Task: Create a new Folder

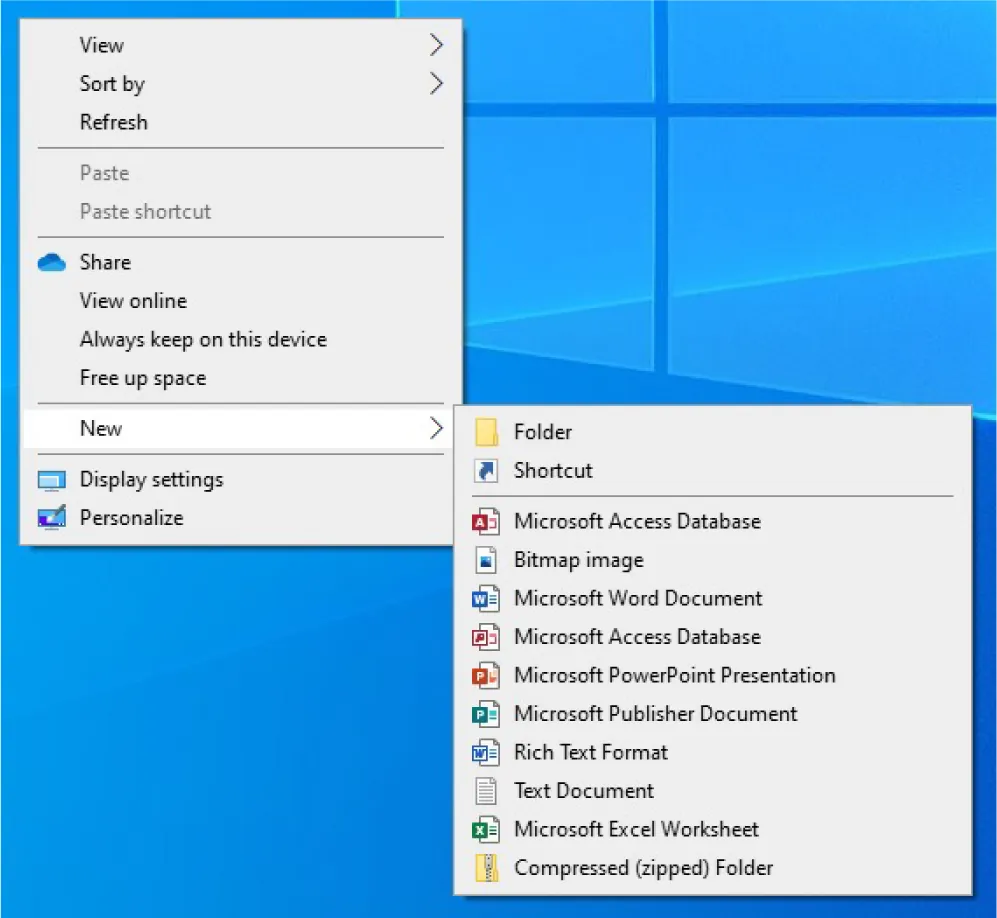Action: point(543,432)
